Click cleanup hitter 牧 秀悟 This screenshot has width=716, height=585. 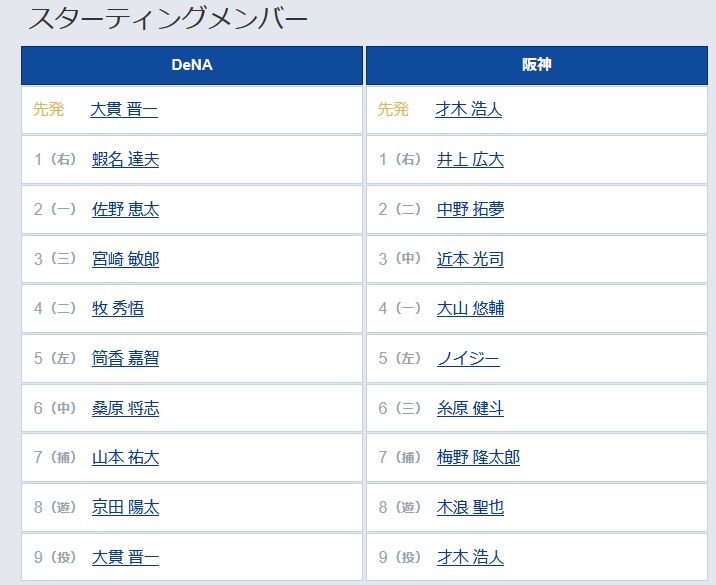pyautogui.click(x=118, y=308)
